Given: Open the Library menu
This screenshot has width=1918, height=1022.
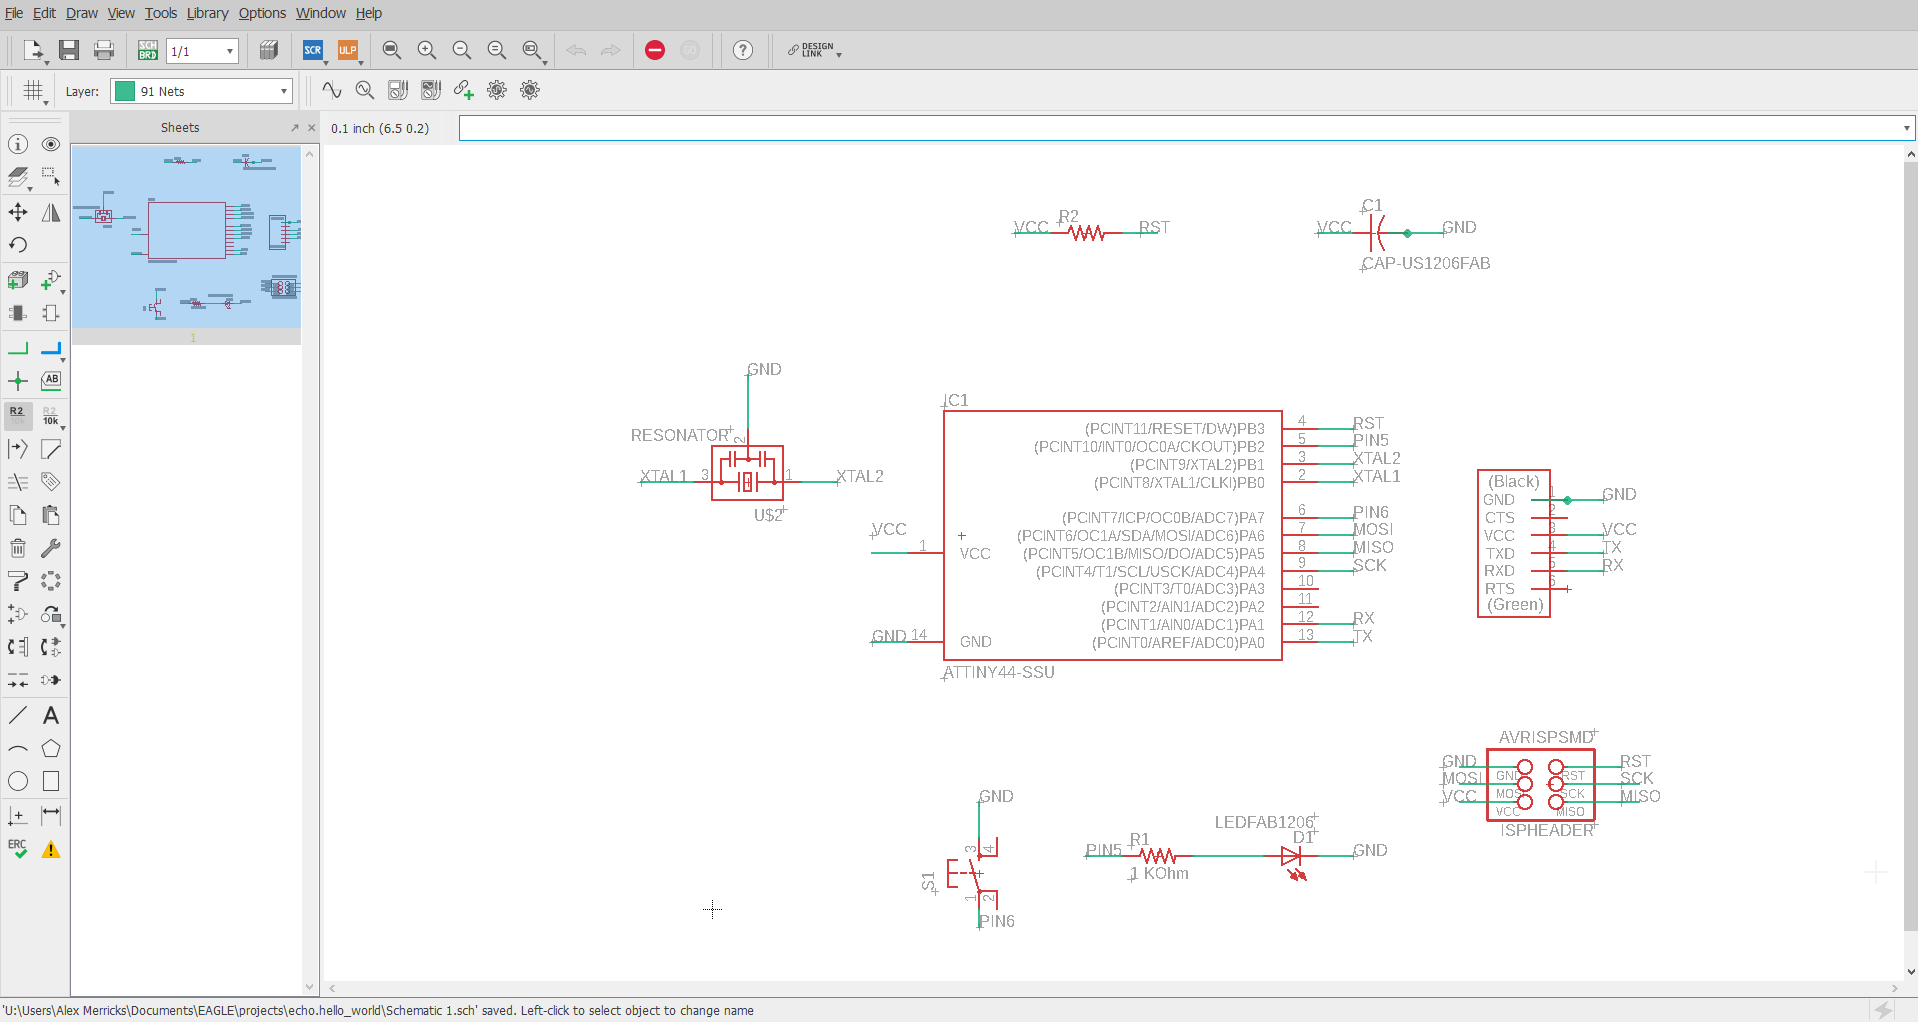Looking at the screenshot, I should click(x=206, y=13).
